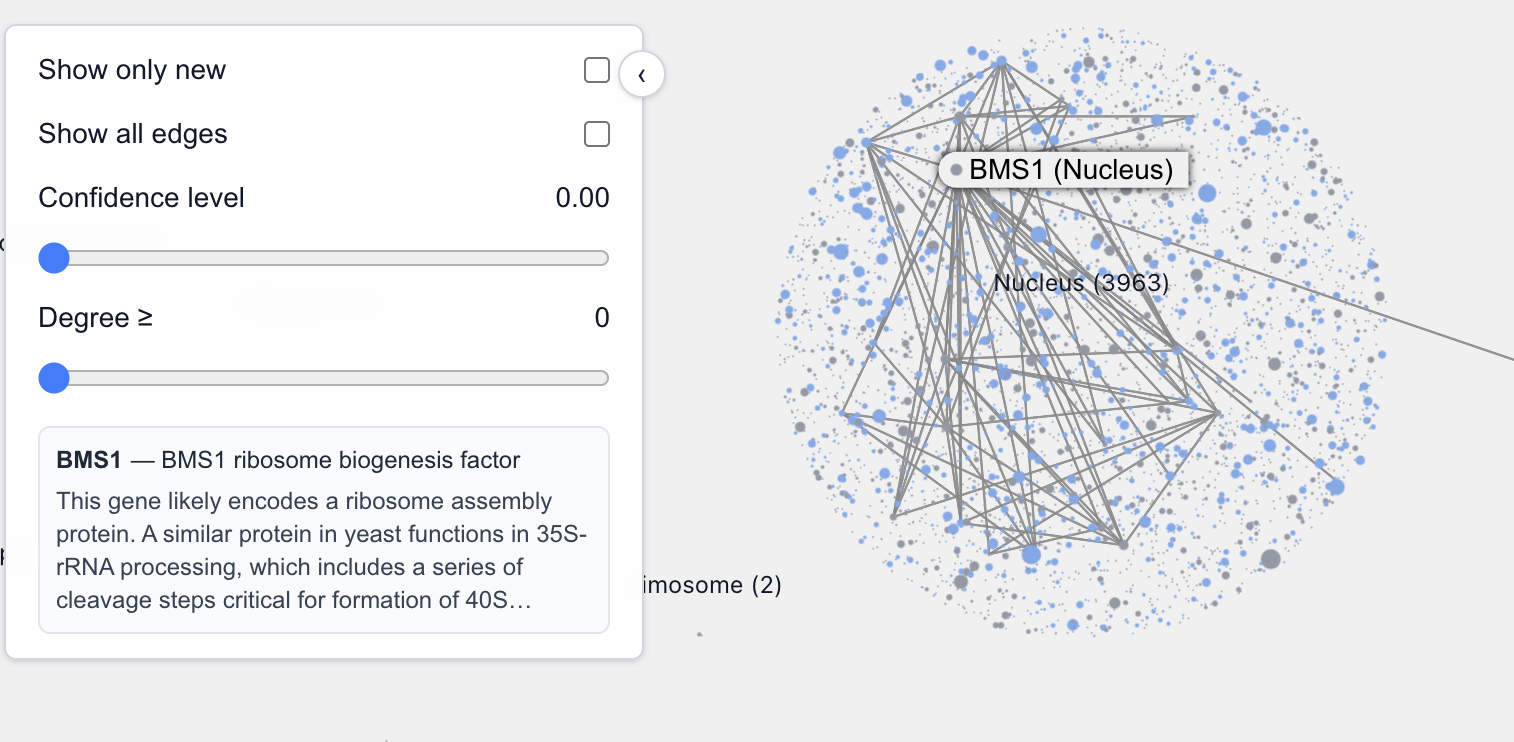Click the Nucleus (3963) cluster label

pos(1082,282)
